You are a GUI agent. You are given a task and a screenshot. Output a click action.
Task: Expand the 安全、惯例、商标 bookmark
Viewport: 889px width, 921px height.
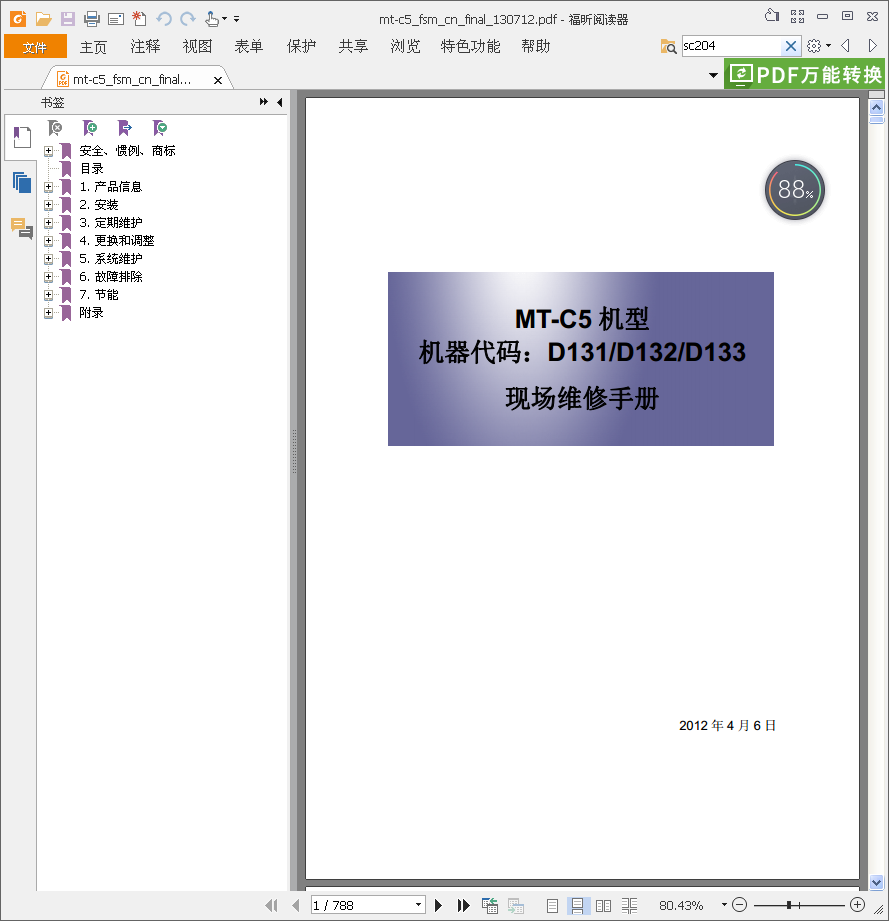[x=48, y=151]
